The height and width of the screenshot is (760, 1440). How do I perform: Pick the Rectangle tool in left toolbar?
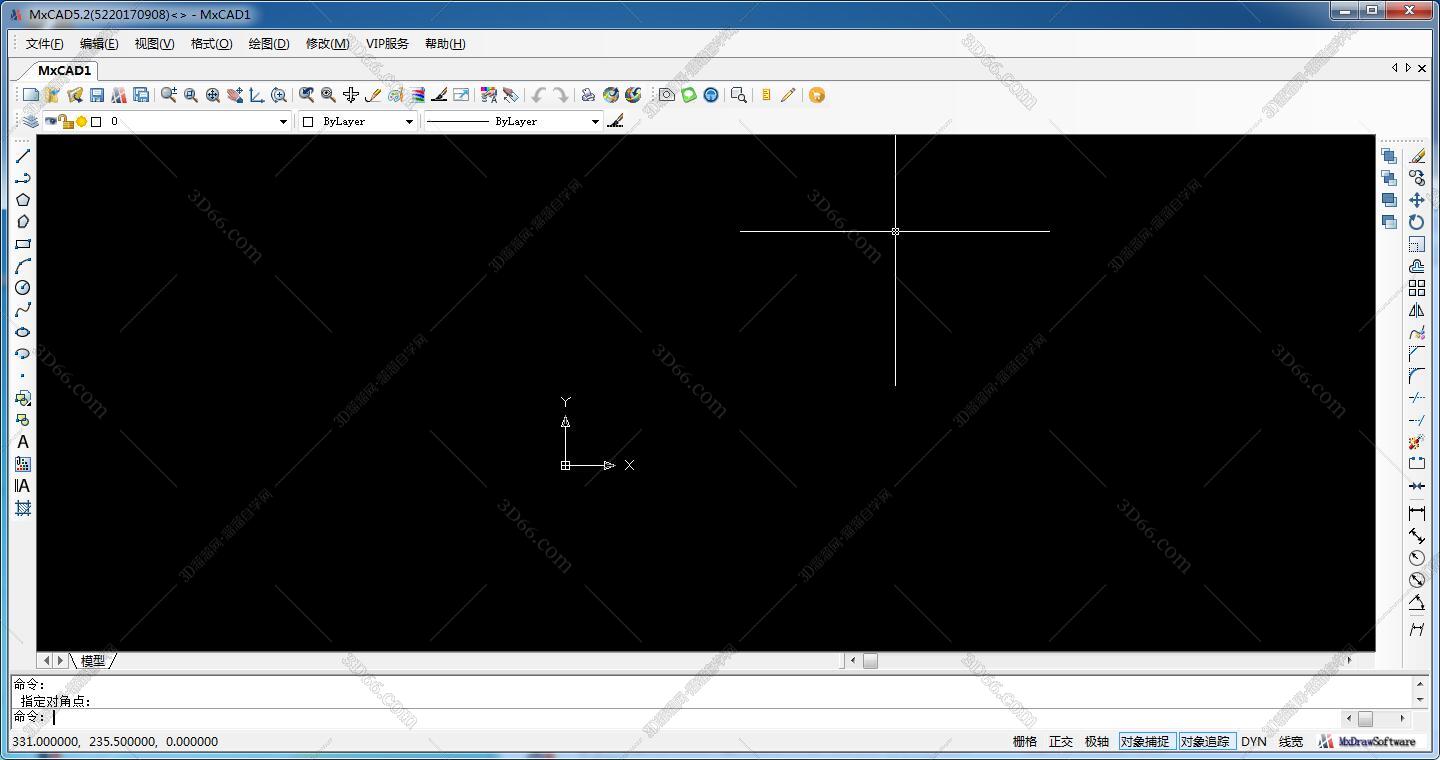pyautogui.click(x=22, y=244)
